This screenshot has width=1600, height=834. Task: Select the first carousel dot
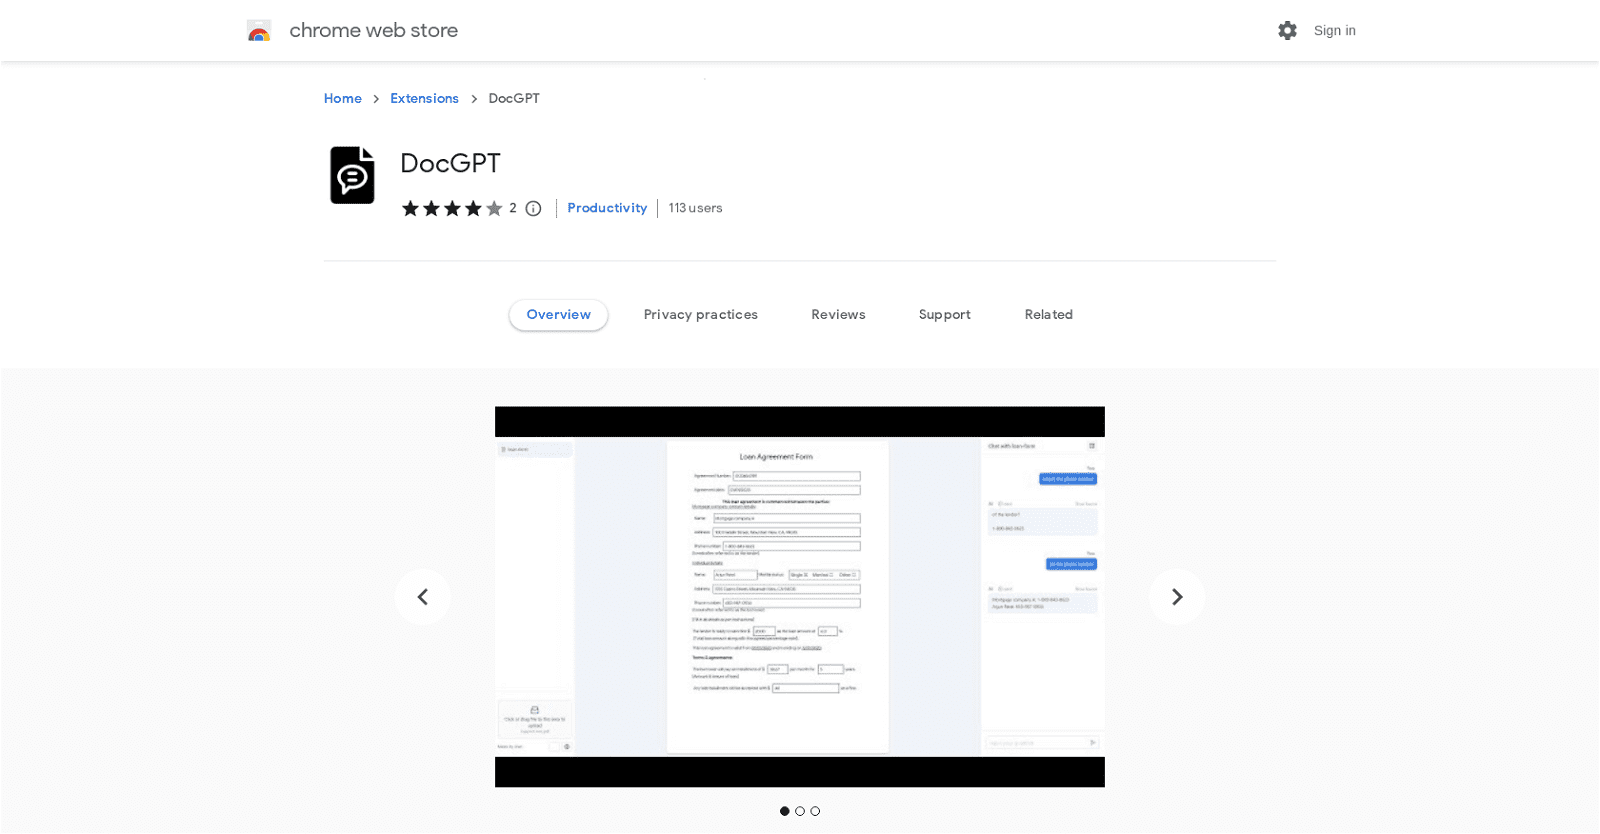(x=785, y=811)
